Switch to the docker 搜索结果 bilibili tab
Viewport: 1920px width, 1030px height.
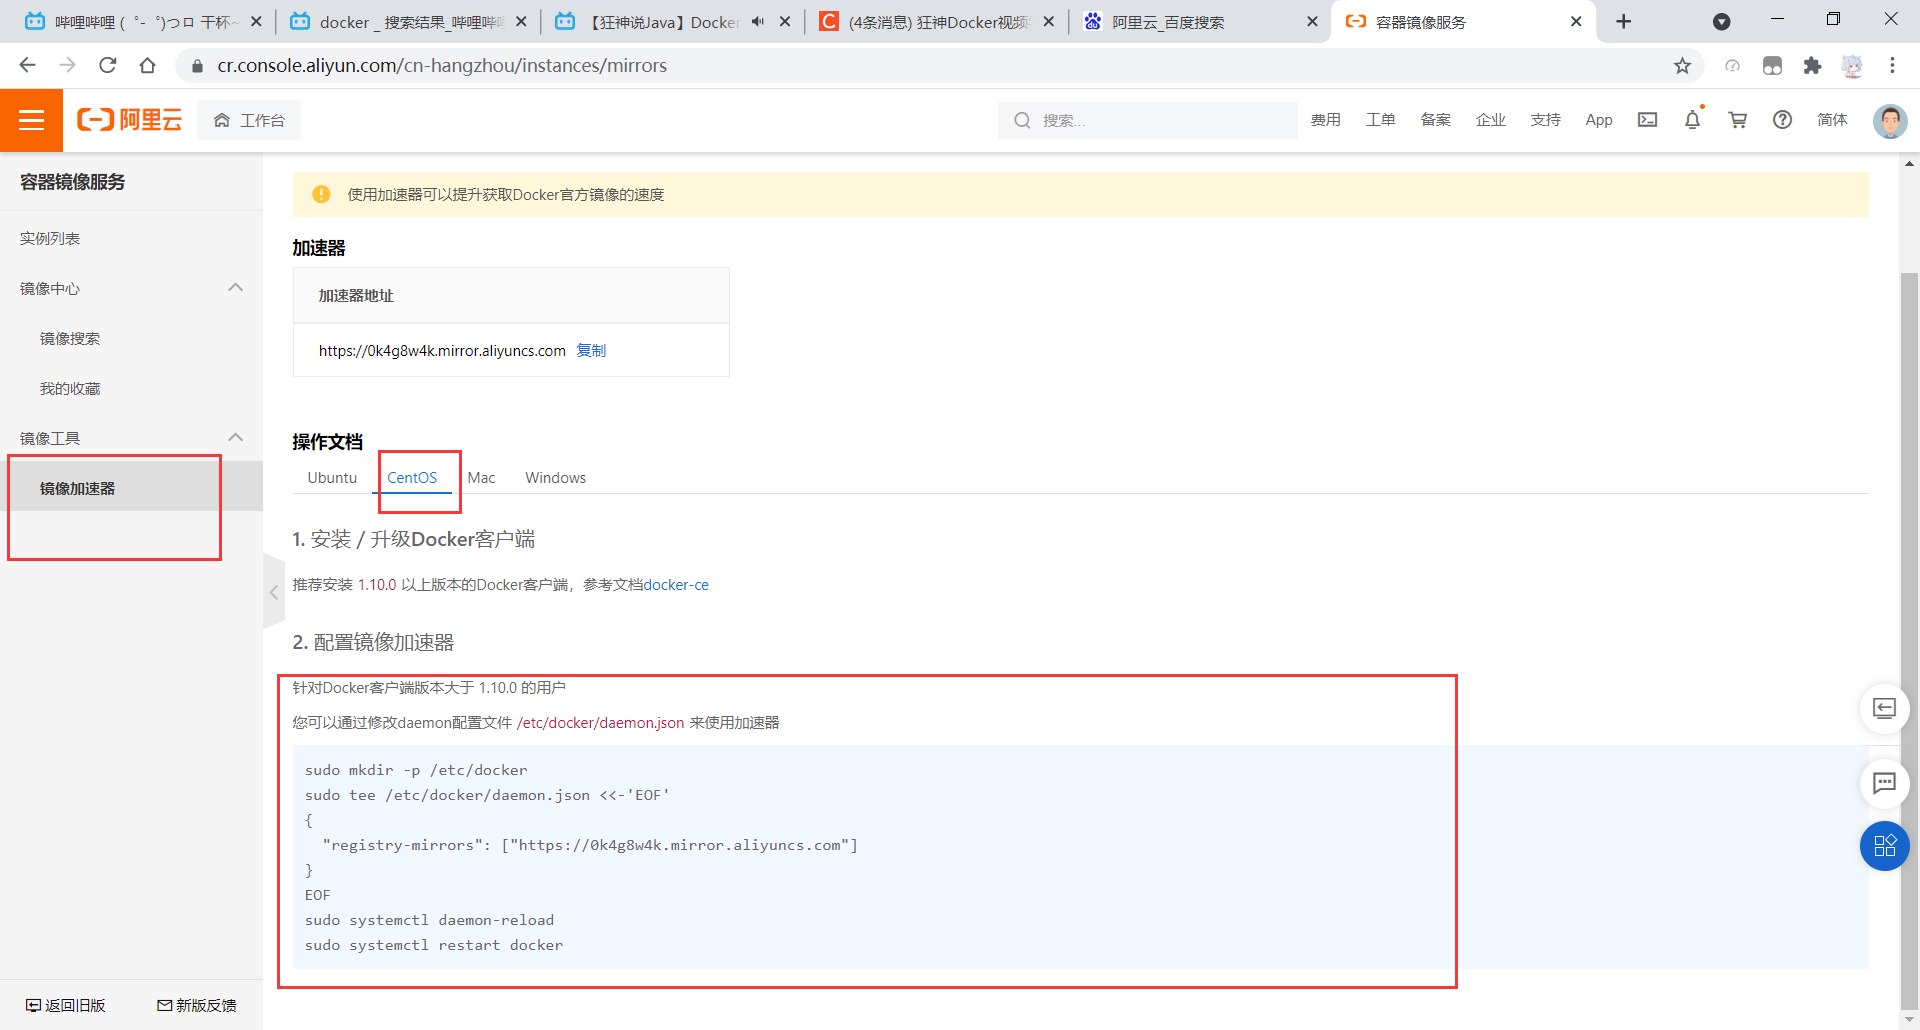coord(410,21)
